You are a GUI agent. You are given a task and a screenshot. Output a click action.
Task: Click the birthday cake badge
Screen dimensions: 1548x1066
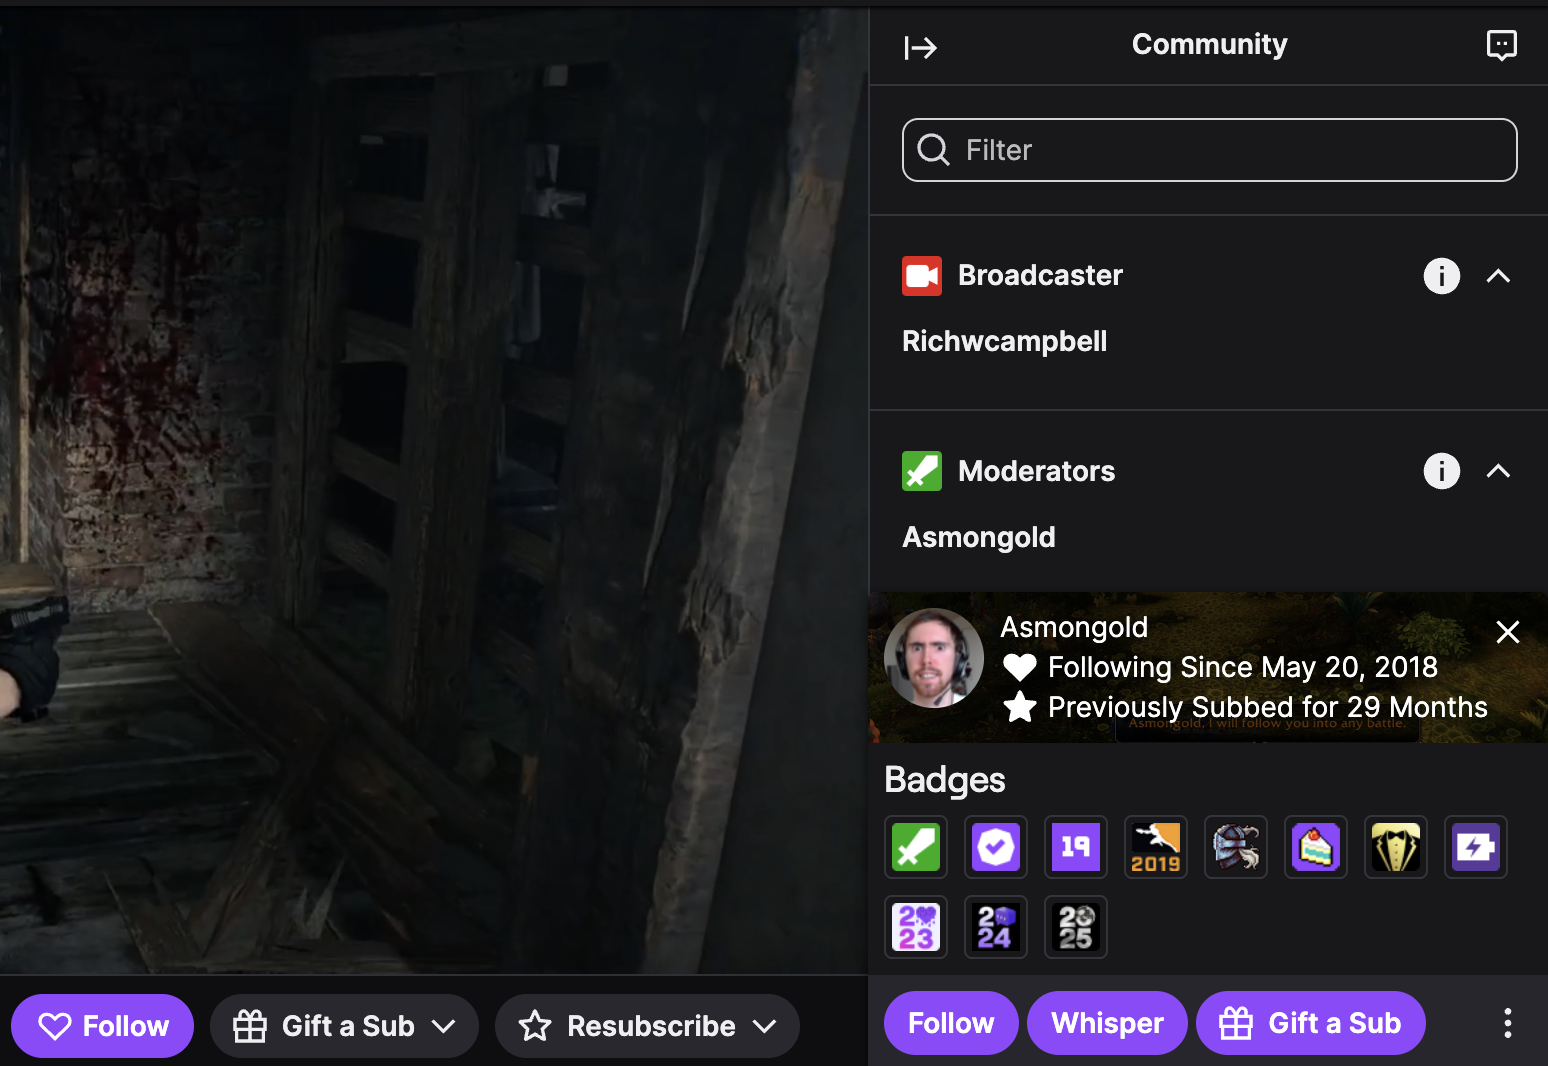coord(1316,847)
